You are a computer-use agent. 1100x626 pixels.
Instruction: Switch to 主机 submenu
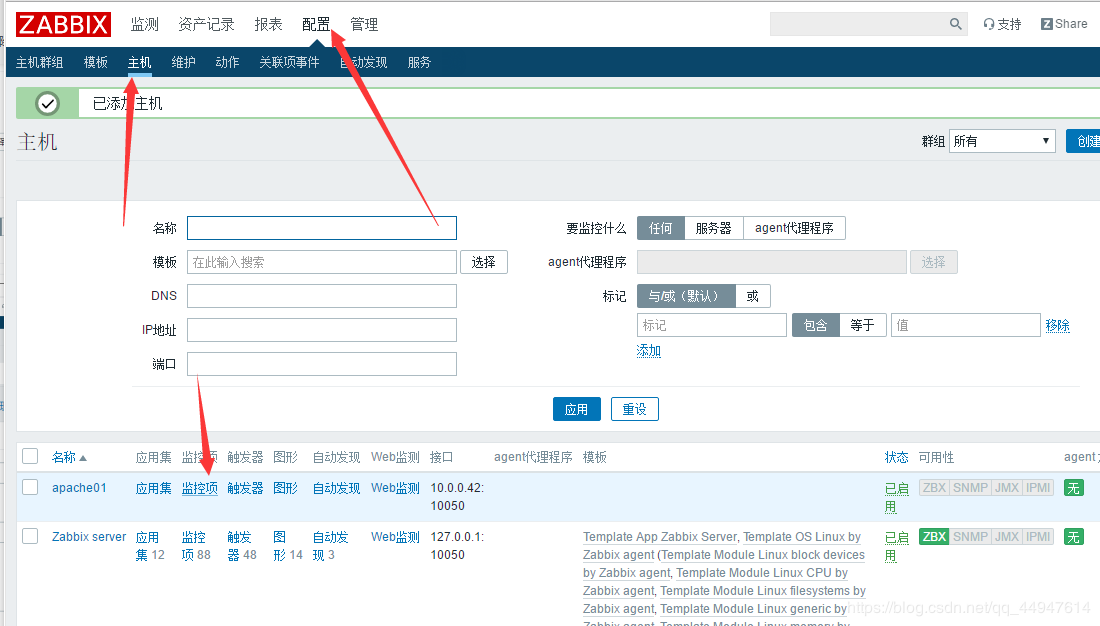[x=140, y=62]
